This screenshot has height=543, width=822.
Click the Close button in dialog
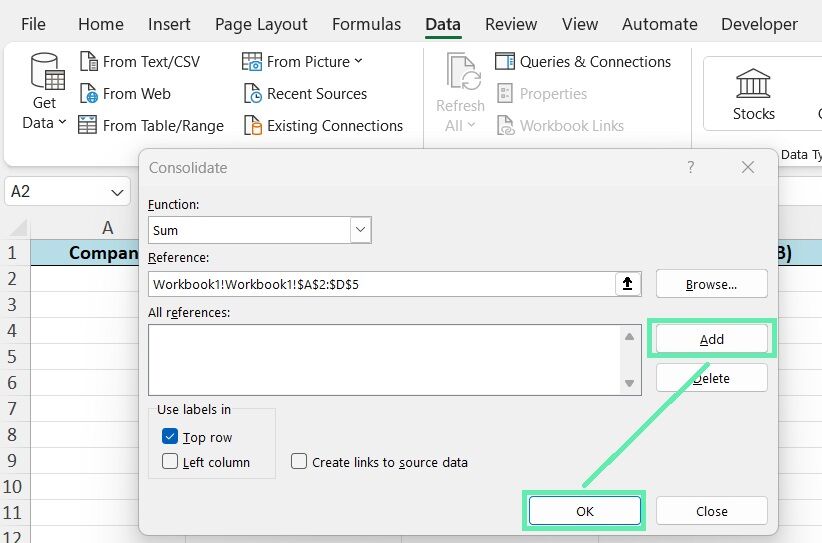(711, 511)
